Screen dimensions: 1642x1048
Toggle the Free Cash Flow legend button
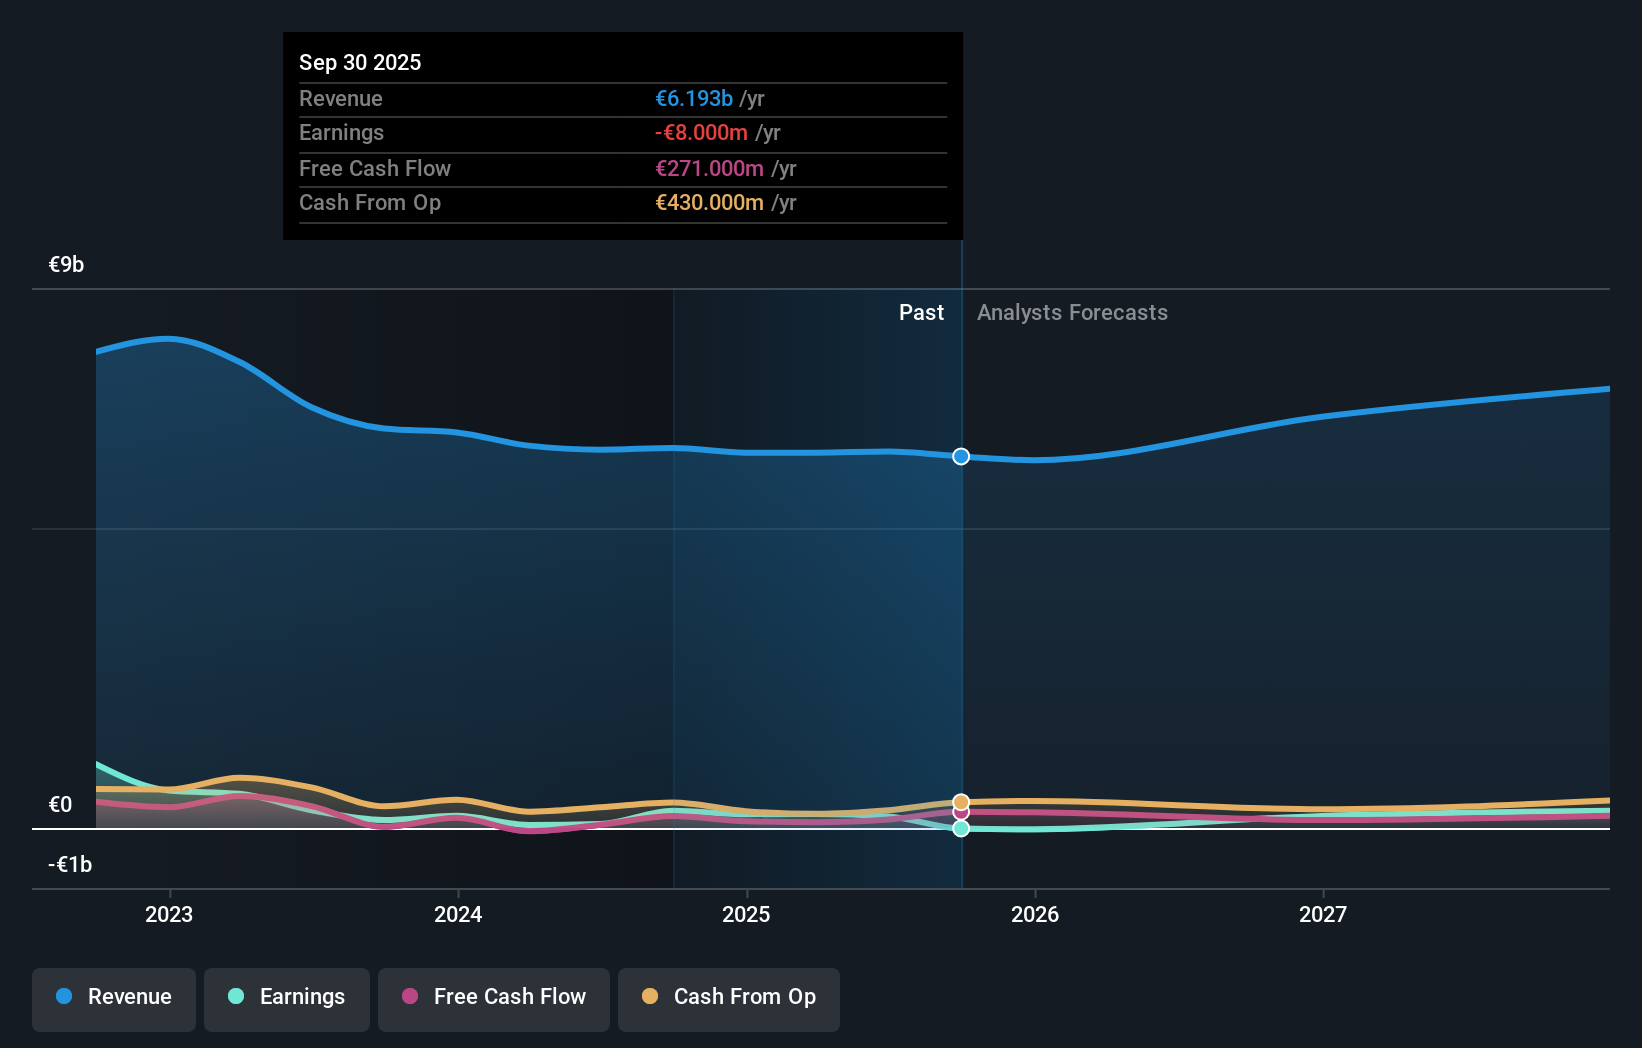494,999
